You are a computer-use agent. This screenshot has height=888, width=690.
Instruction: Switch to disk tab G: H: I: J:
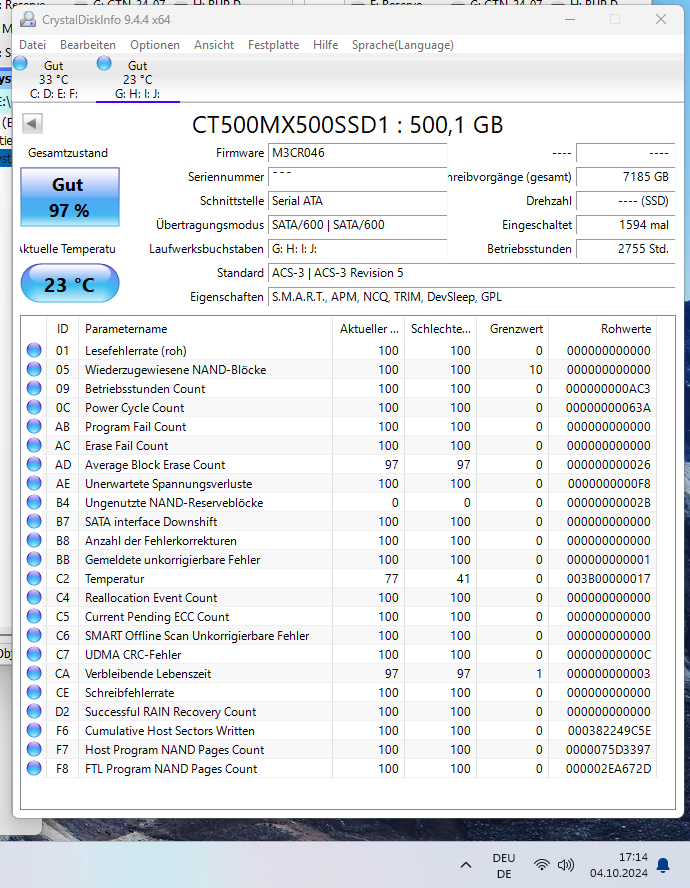[138, 79]
